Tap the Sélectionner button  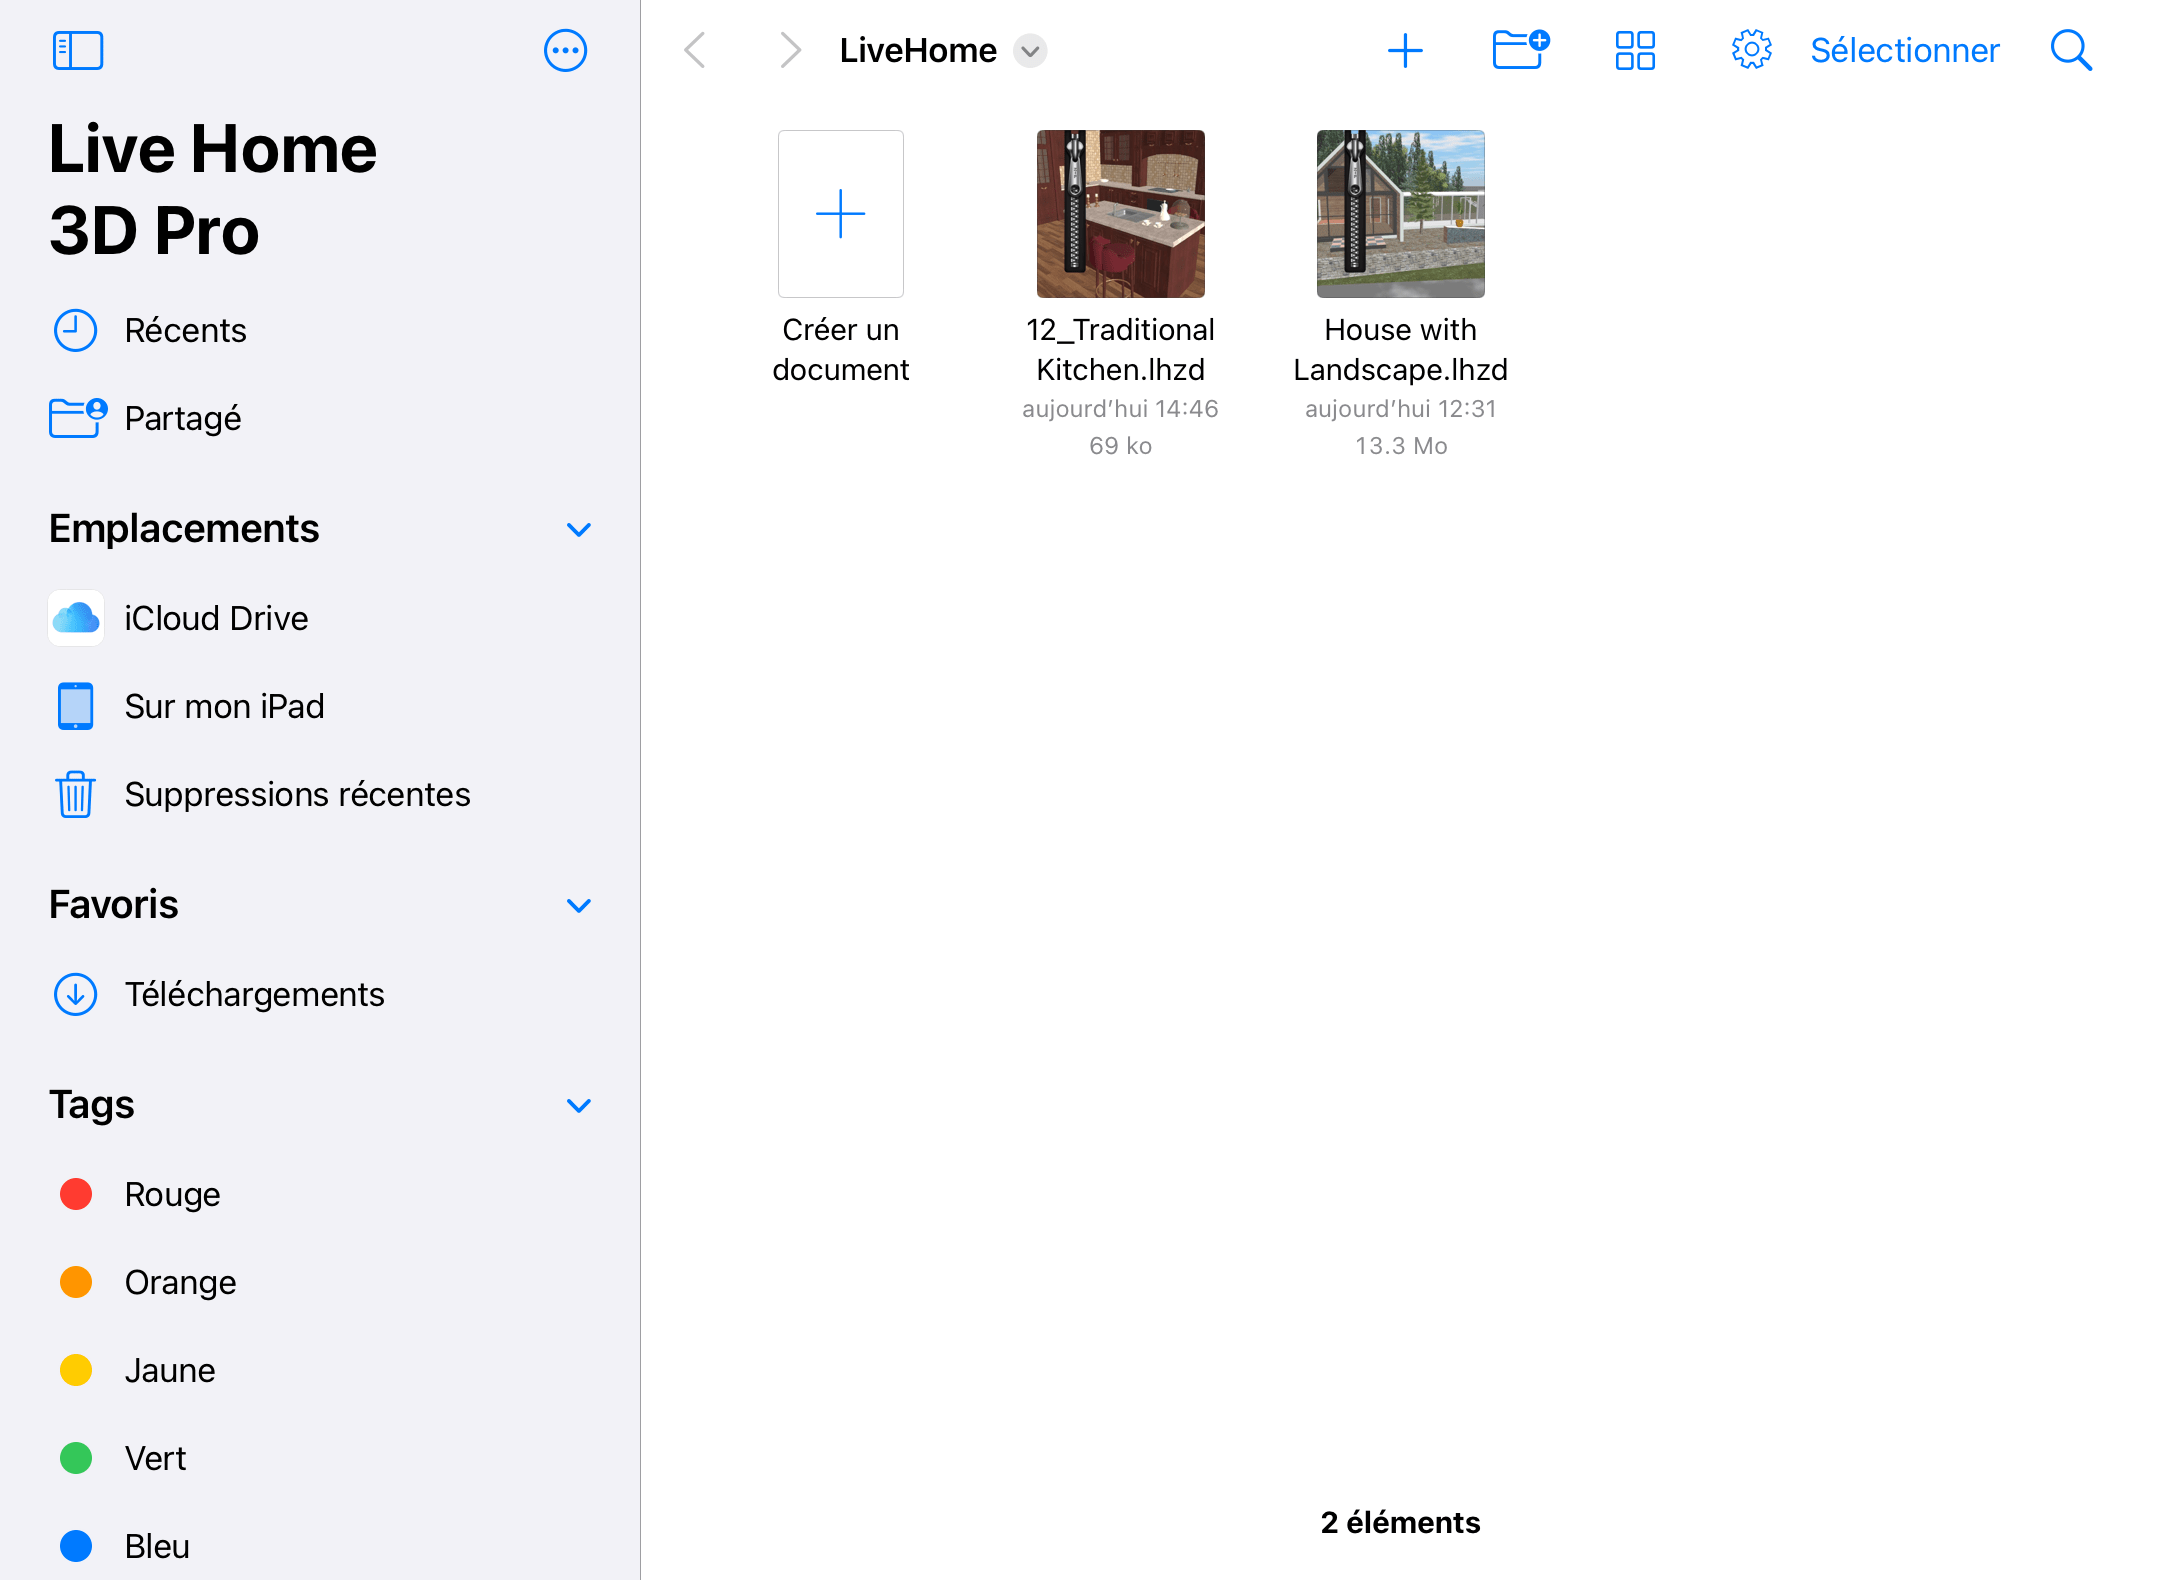(x=1905, y=50)
